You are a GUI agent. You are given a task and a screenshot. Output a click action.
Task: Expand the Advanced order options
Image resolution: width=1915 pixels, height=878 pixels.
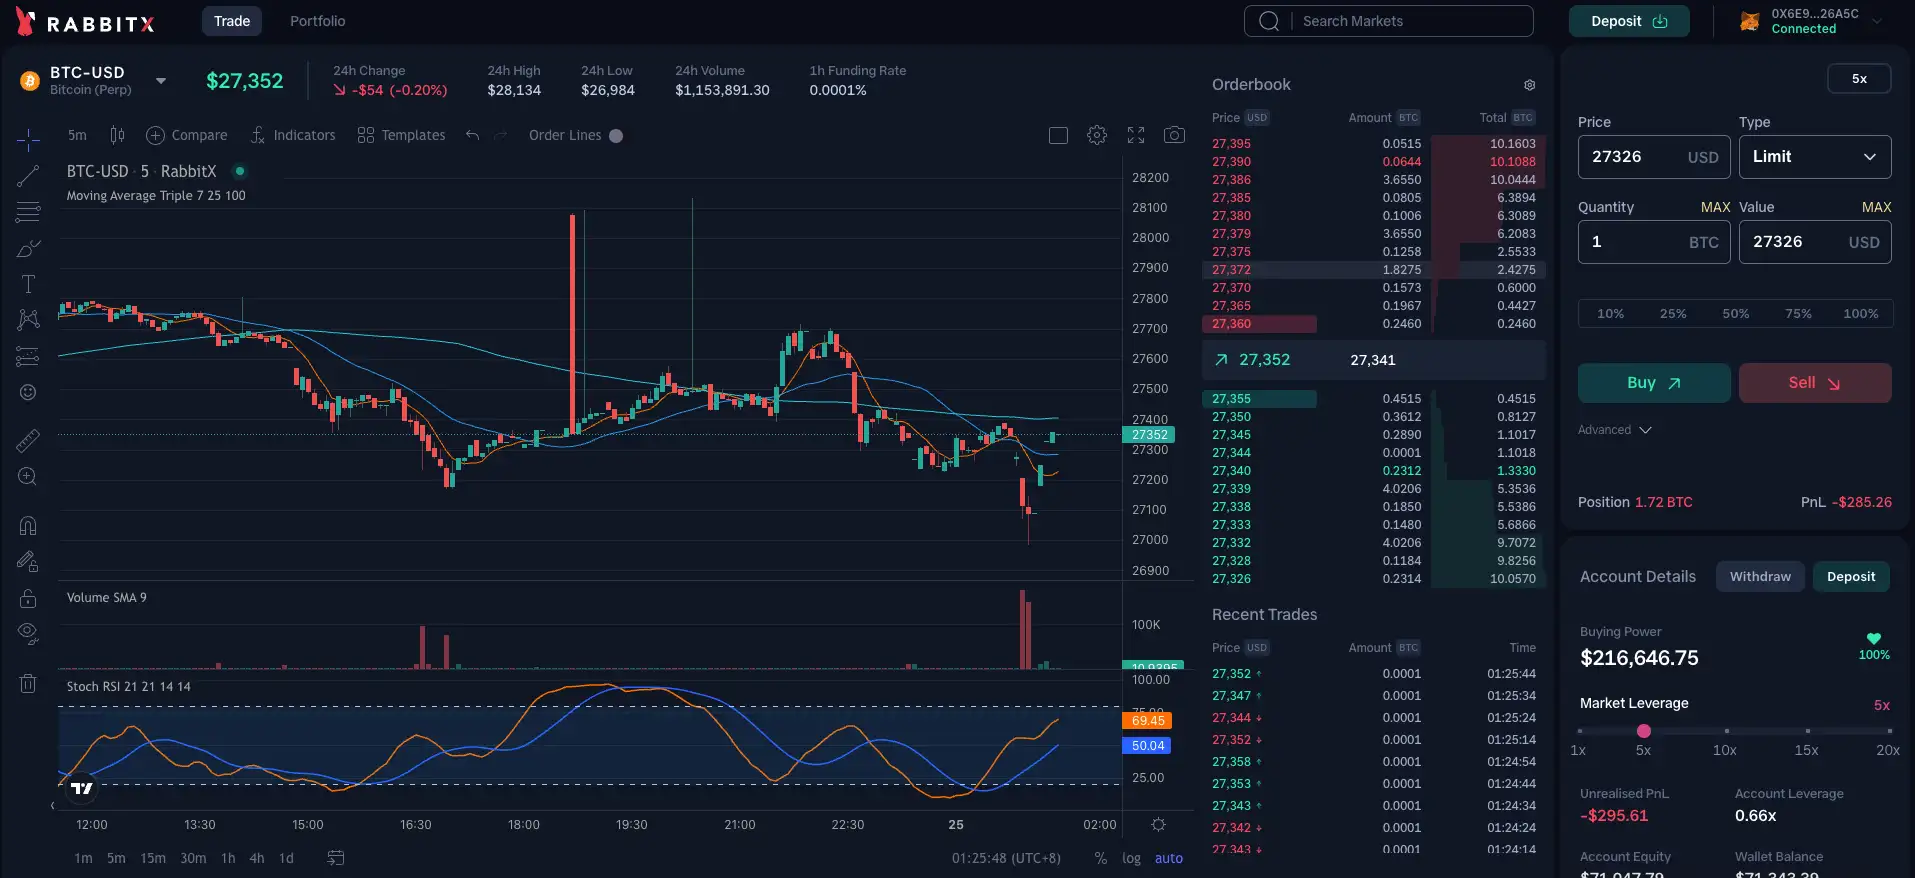(x=1614, y=430)
